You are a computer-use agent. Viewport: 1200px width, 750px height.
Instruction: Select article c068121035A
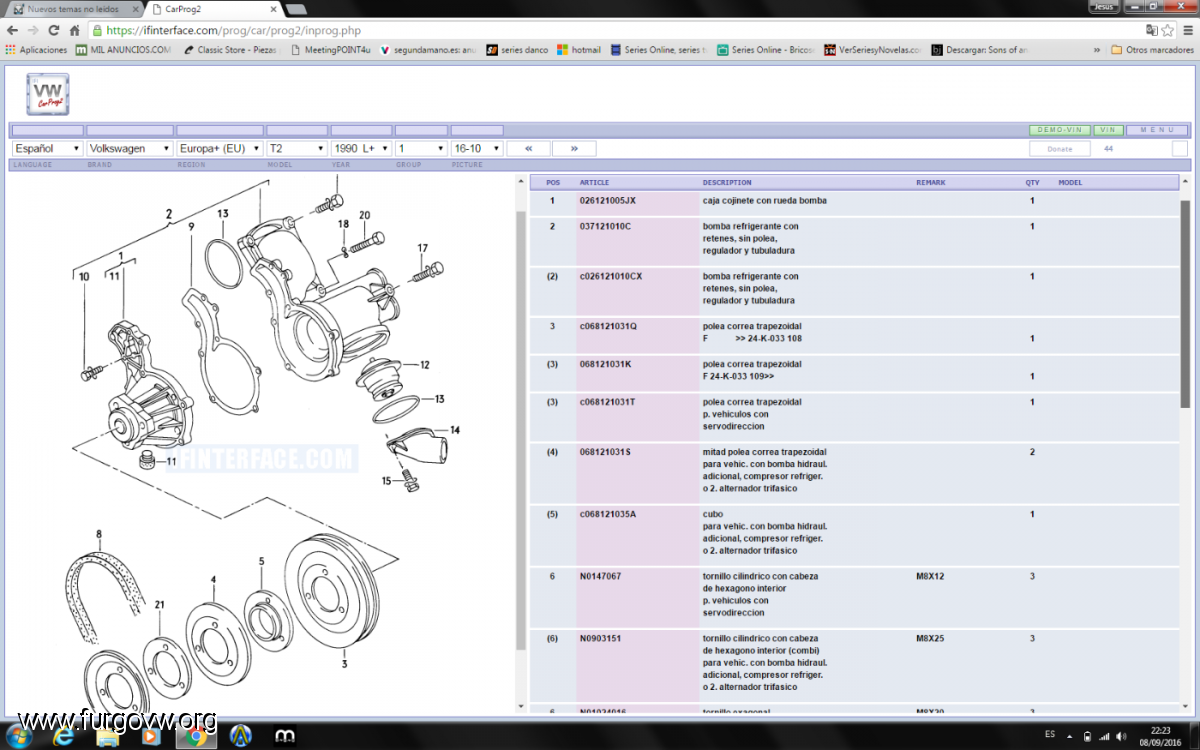608,514
